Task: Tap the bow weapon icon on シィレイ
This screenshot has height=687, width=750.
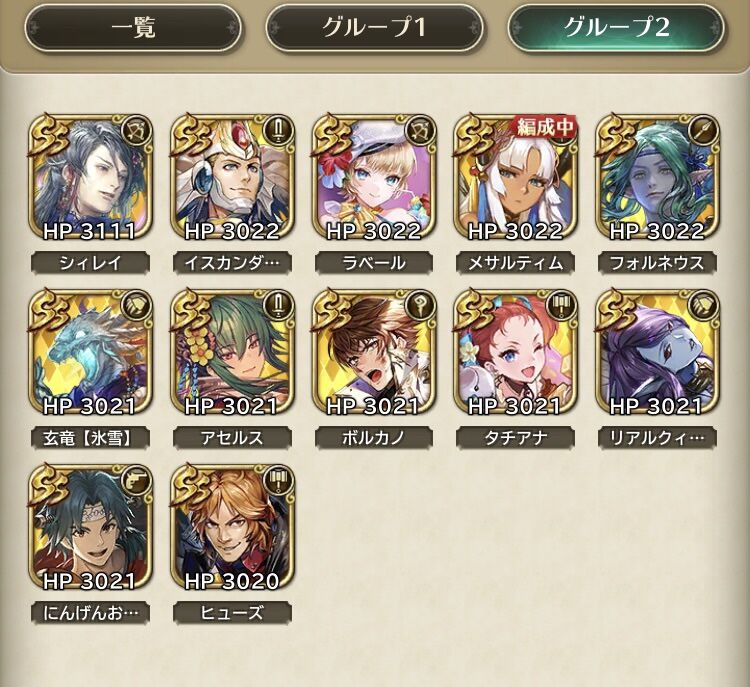Action: [136, 131]
